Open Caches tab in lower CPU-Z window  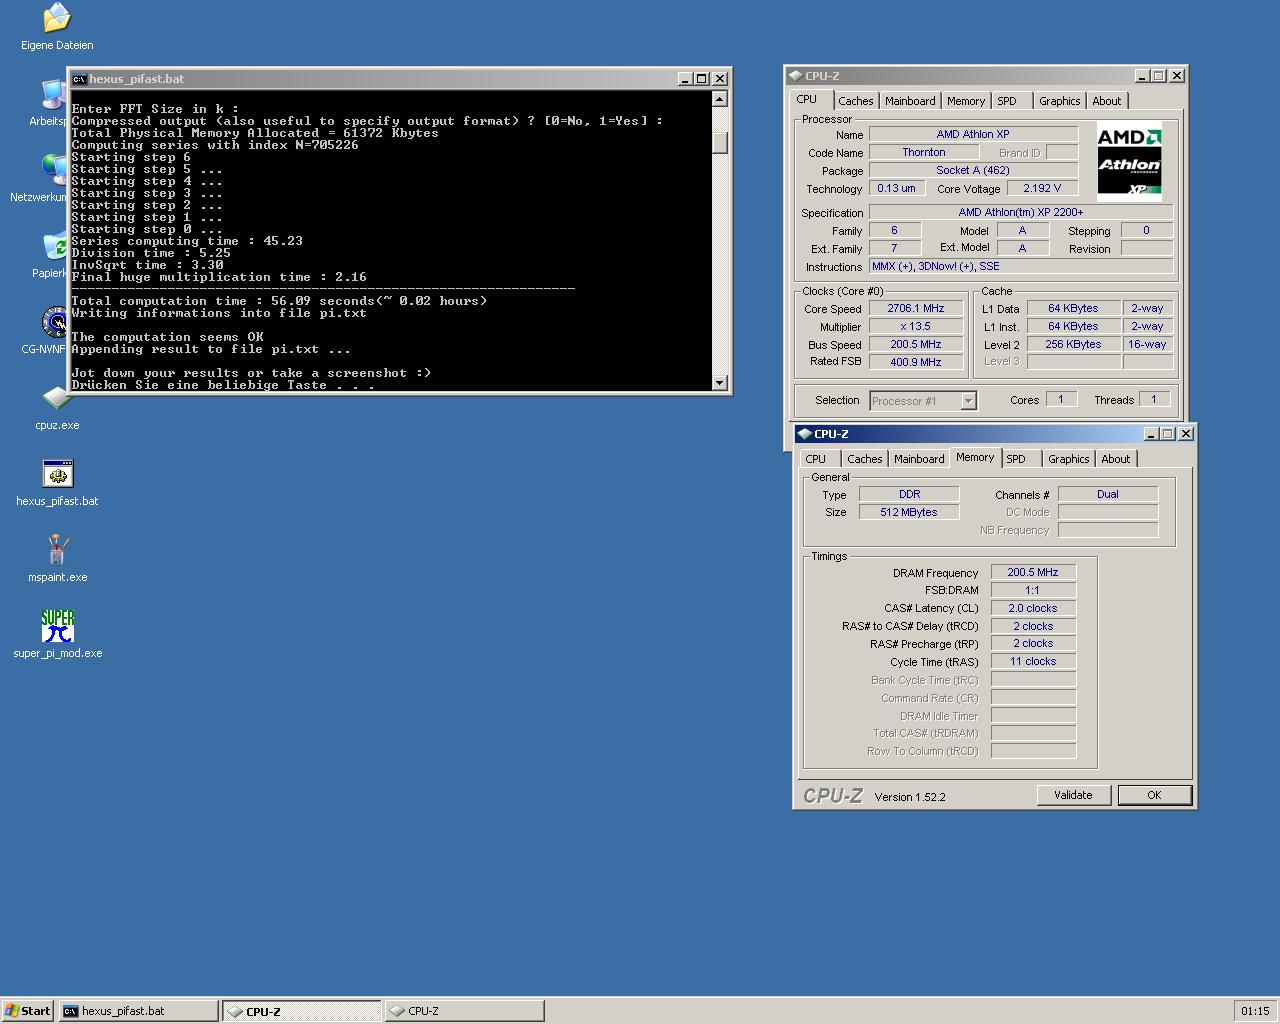pyautogui.click(x=865, y=459)
